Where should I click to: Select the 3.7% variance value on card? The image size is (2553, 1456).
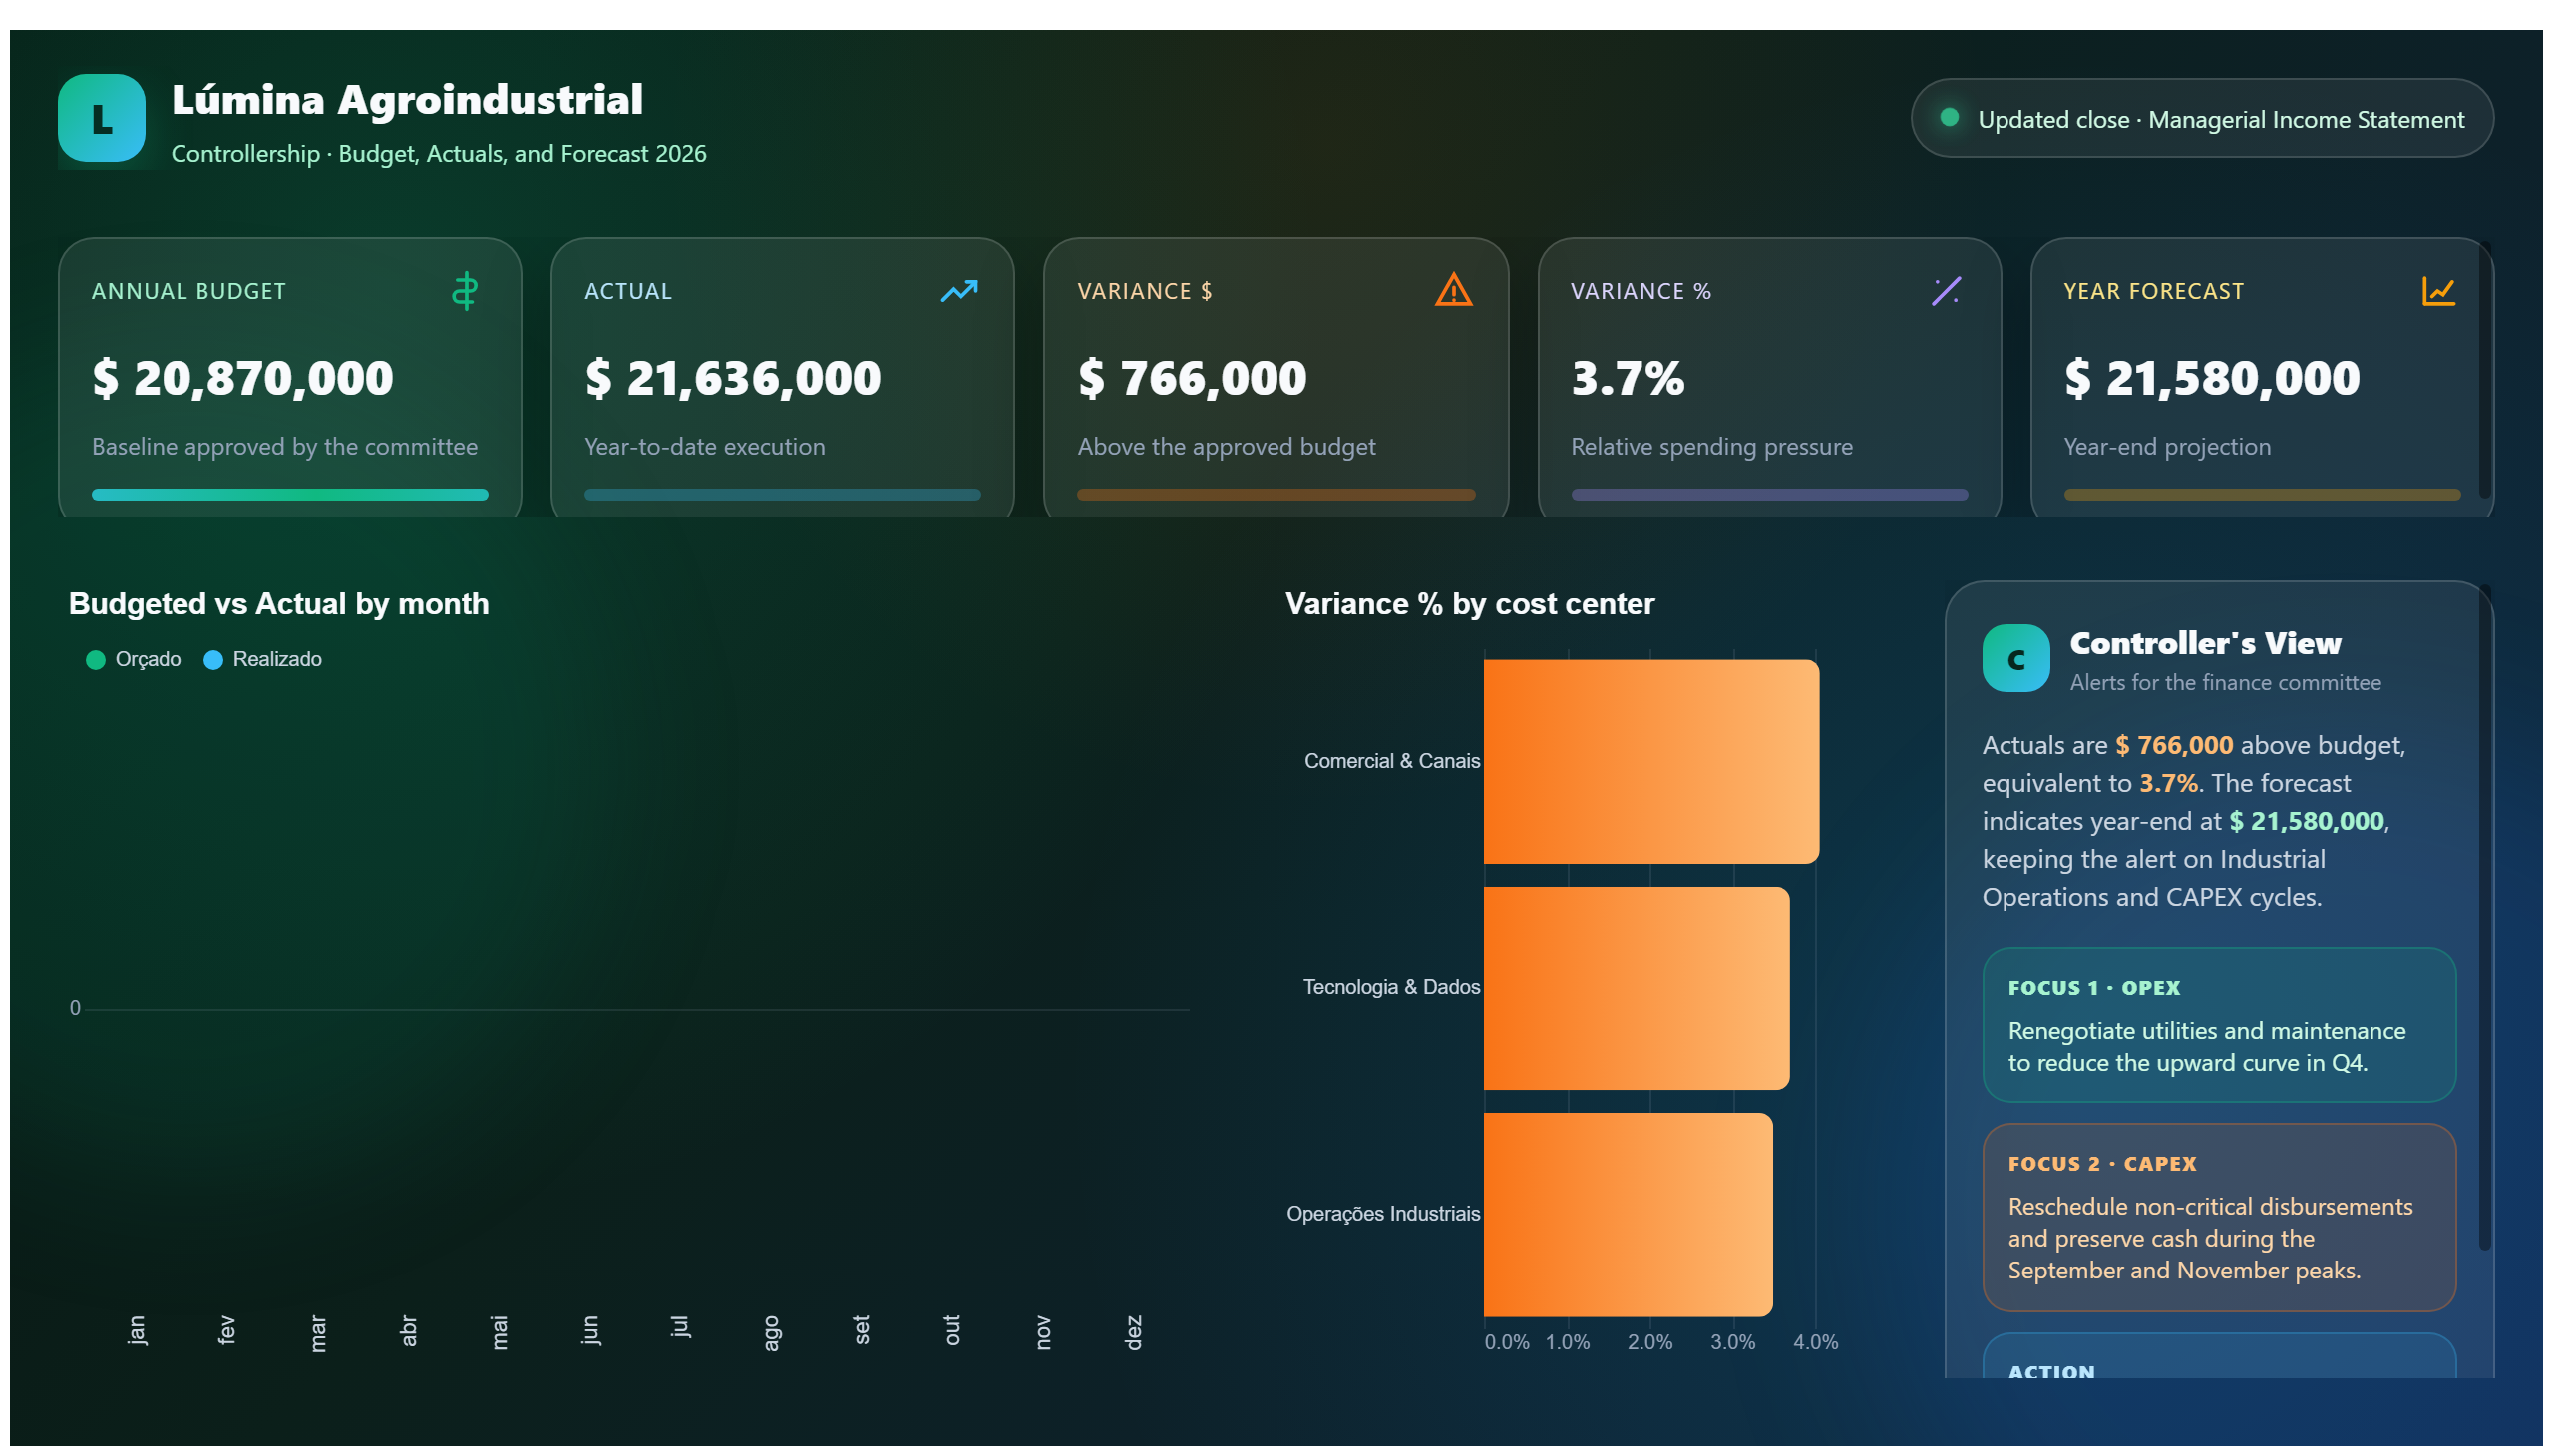(x=1628, y=378)
